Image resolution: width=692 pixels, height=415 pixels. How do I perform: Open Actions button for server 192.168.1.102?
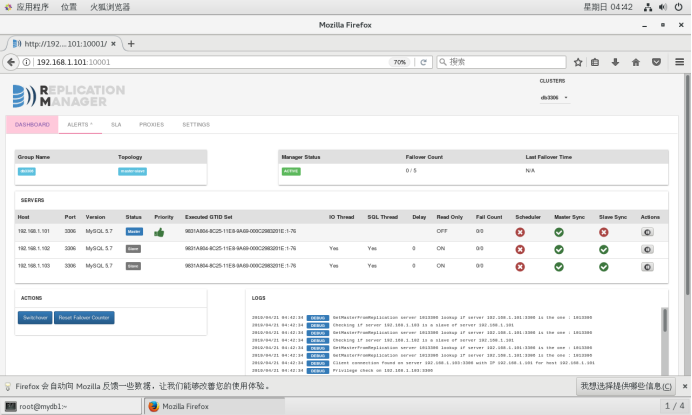click(x=647, y=249)
